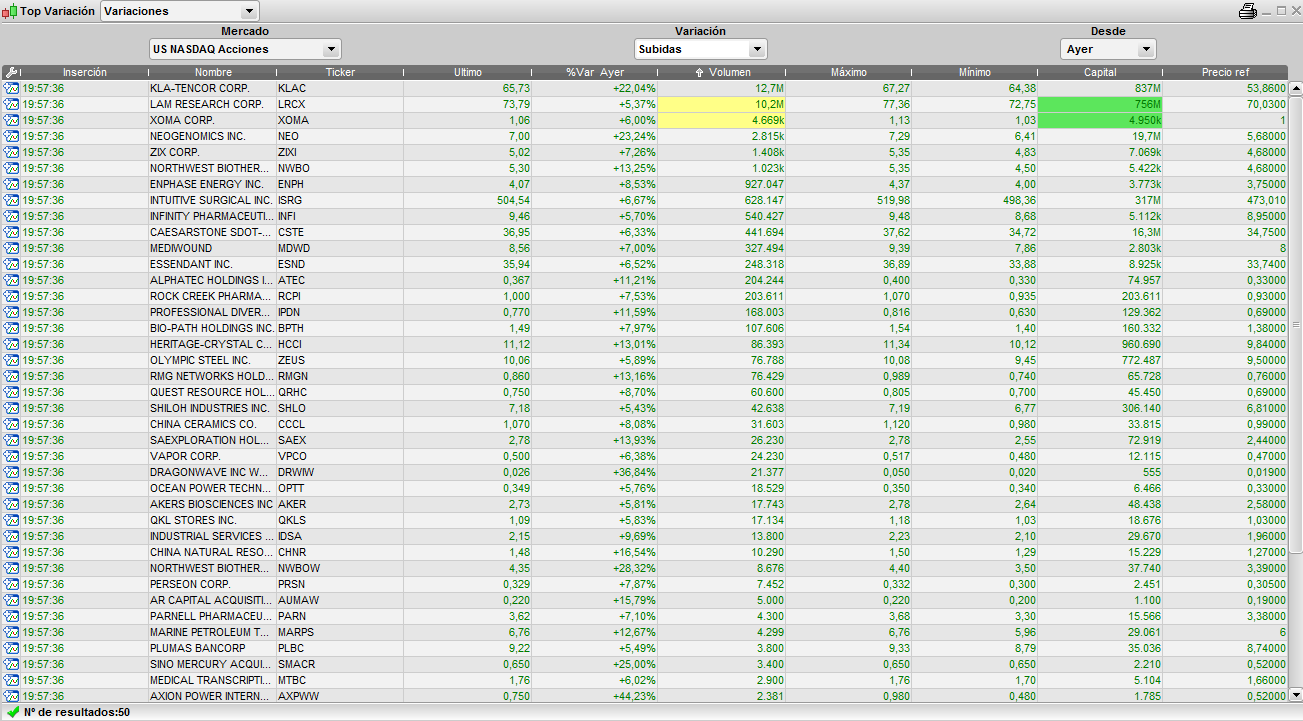Open chart icon for SHILOH INDUSTRIES row

click(x=11, y=408)
